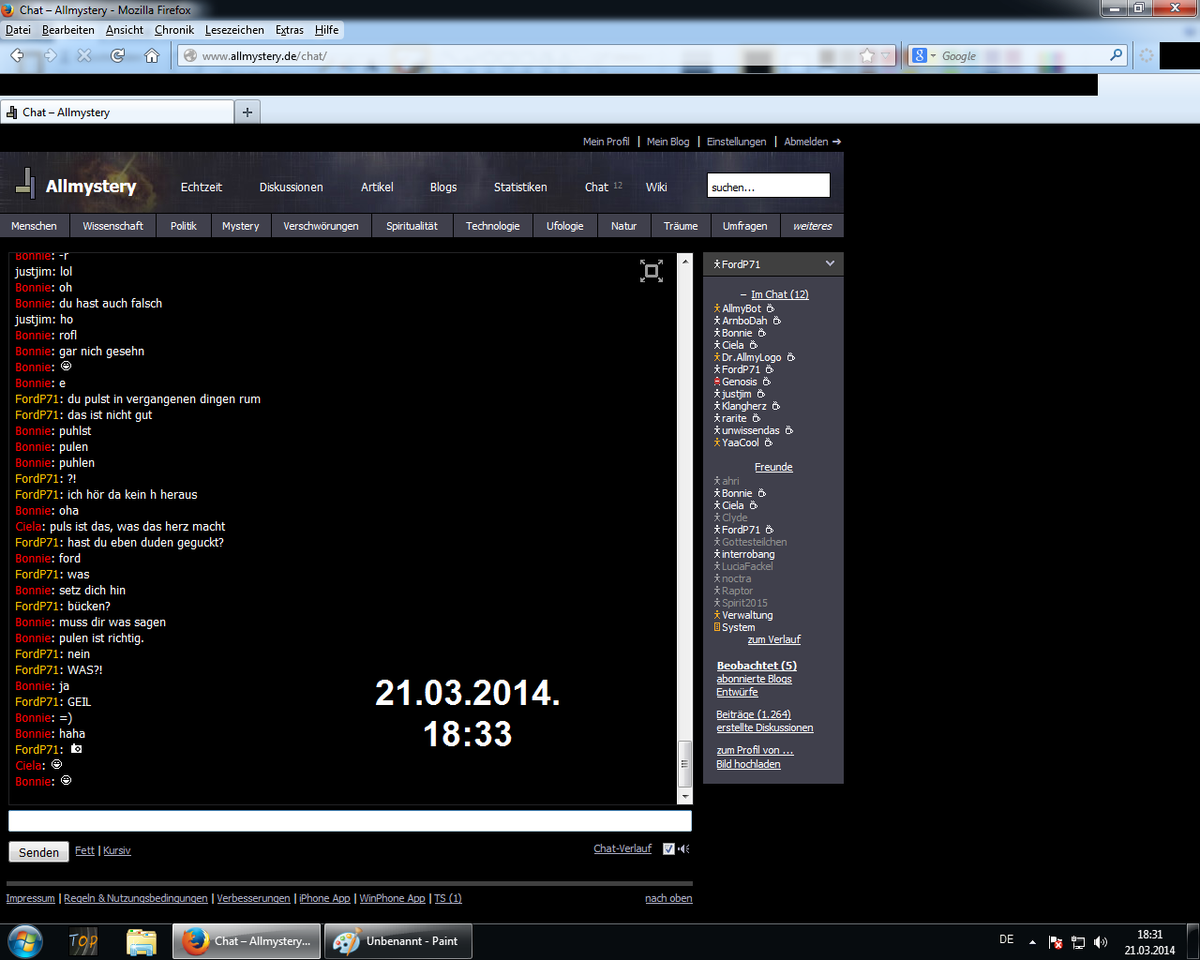Click the mug icon beside AllmyBot
The width and height of the screenshot is (1200, 960).
[770, 309]
